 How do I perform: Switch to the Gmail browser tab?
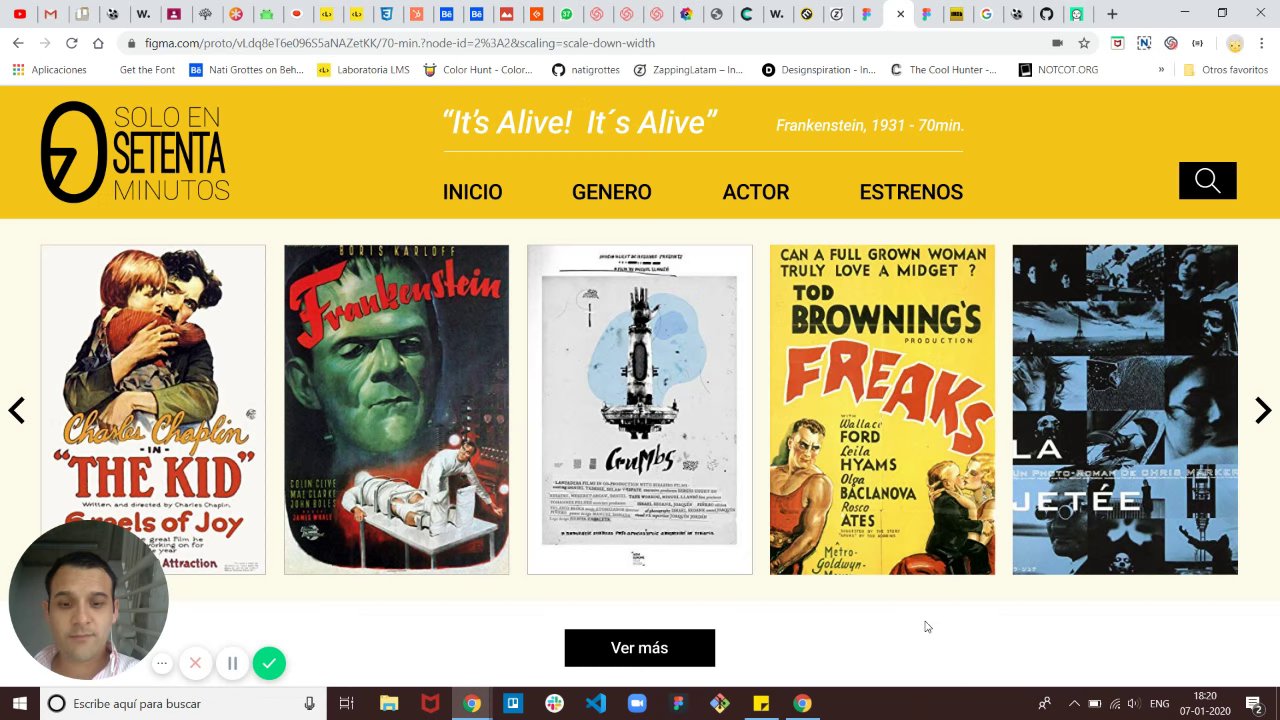pyautogui.click(x=51, y=14)
